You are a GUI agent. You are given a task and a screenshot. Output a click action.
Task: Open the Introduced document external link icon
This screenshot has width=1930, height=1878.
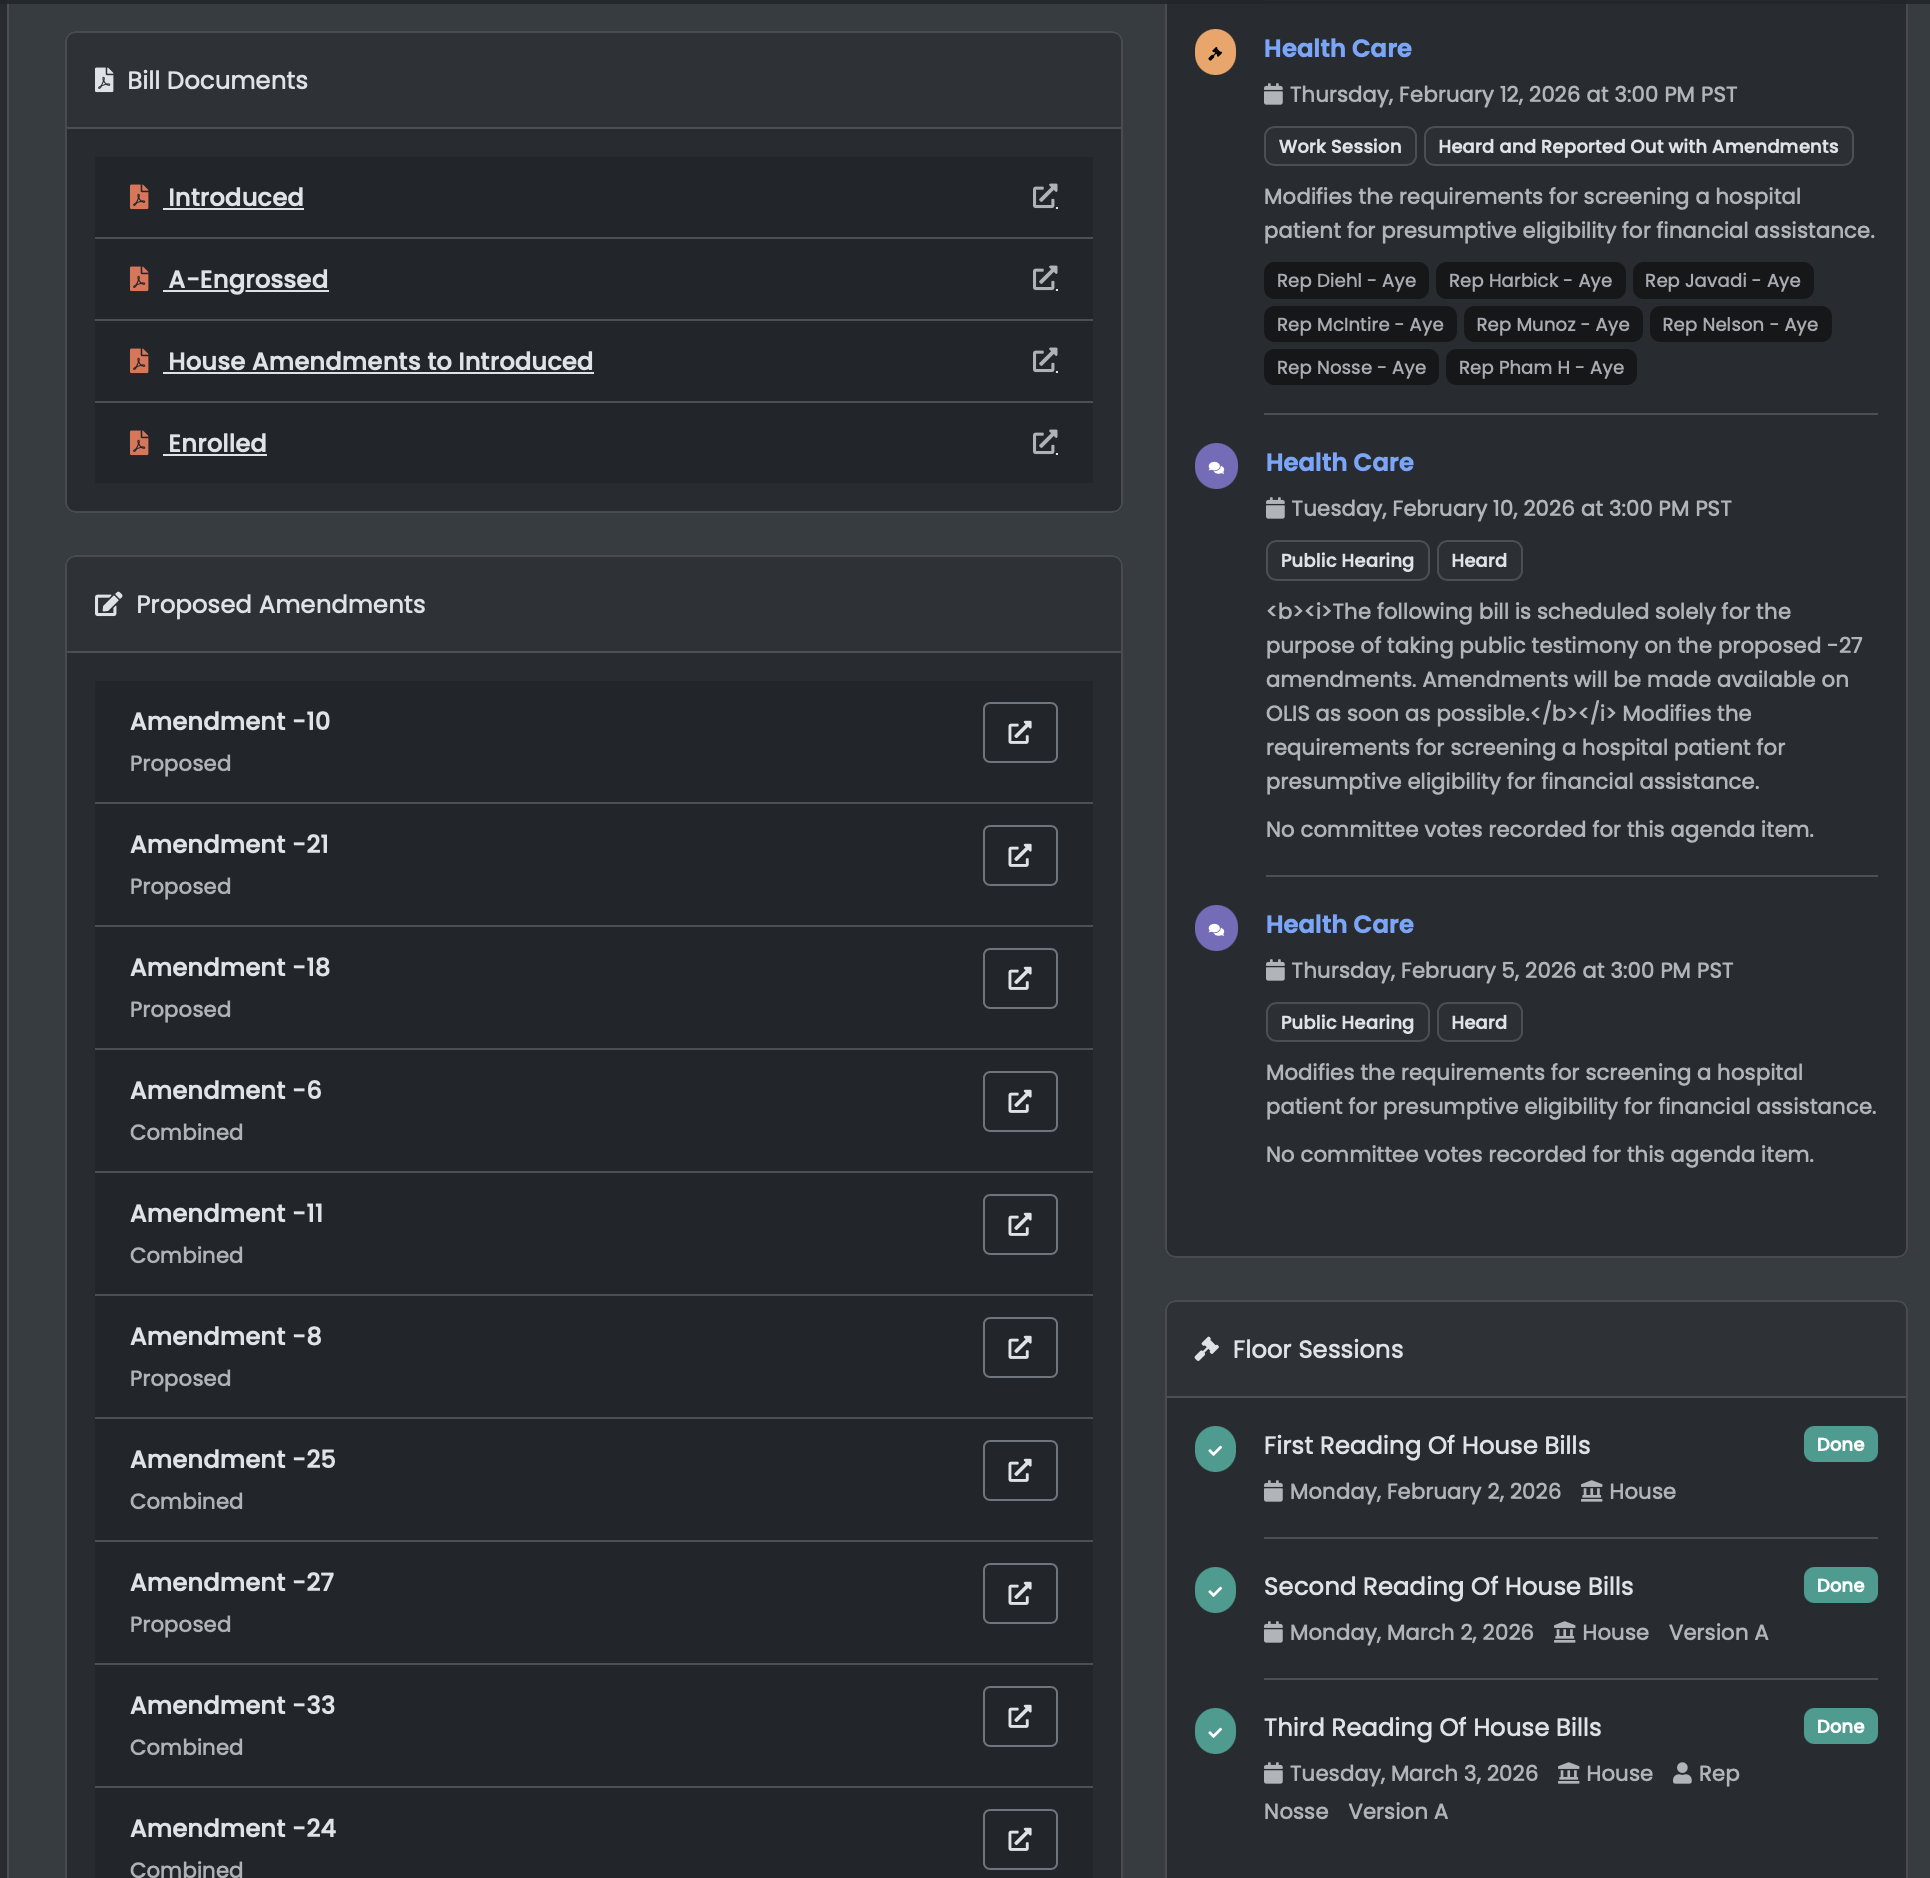(x=1045, y=196)
